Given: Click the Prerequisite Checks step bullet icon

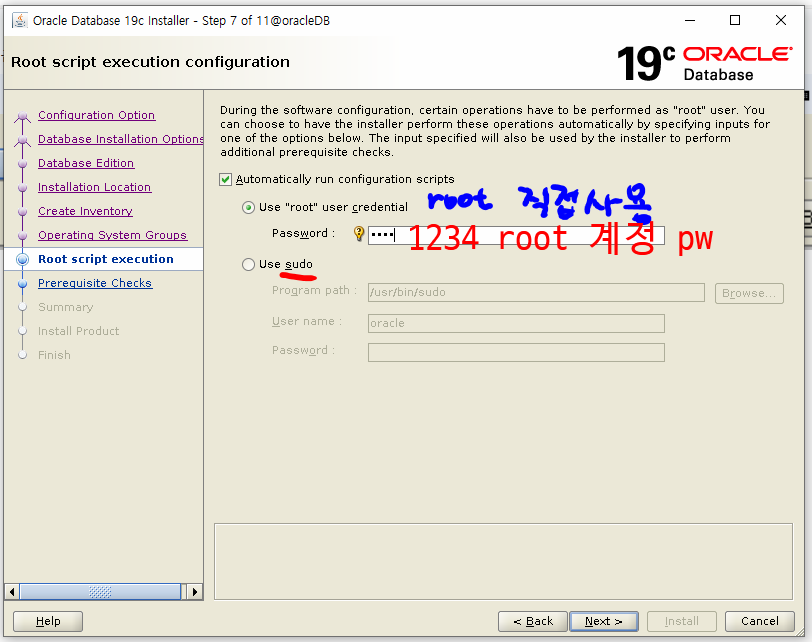Looking at the screenshot, I should pos(22,284).
